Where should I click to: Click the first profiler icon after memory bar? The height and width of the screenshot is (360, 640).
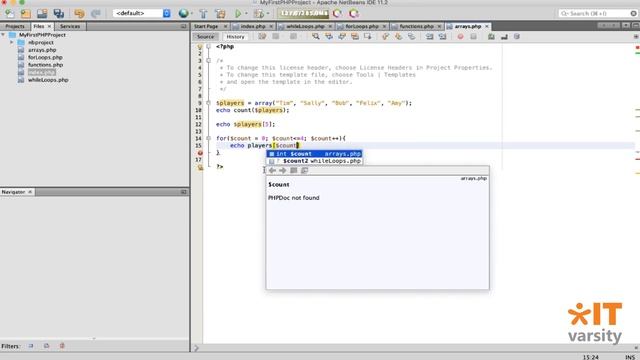pos(338,13)
